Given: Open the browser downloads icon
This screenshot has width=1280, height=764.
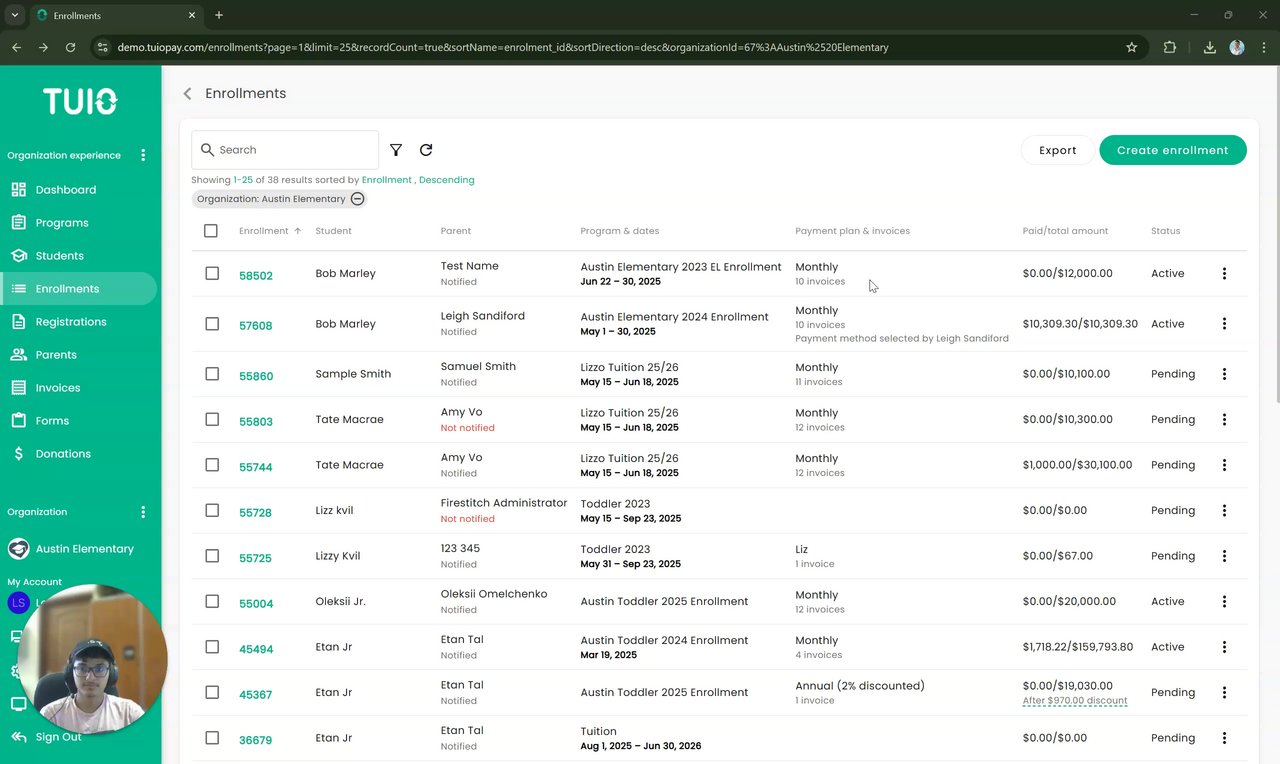Looking at the screenshot, I should click(x=1209, y=47).
